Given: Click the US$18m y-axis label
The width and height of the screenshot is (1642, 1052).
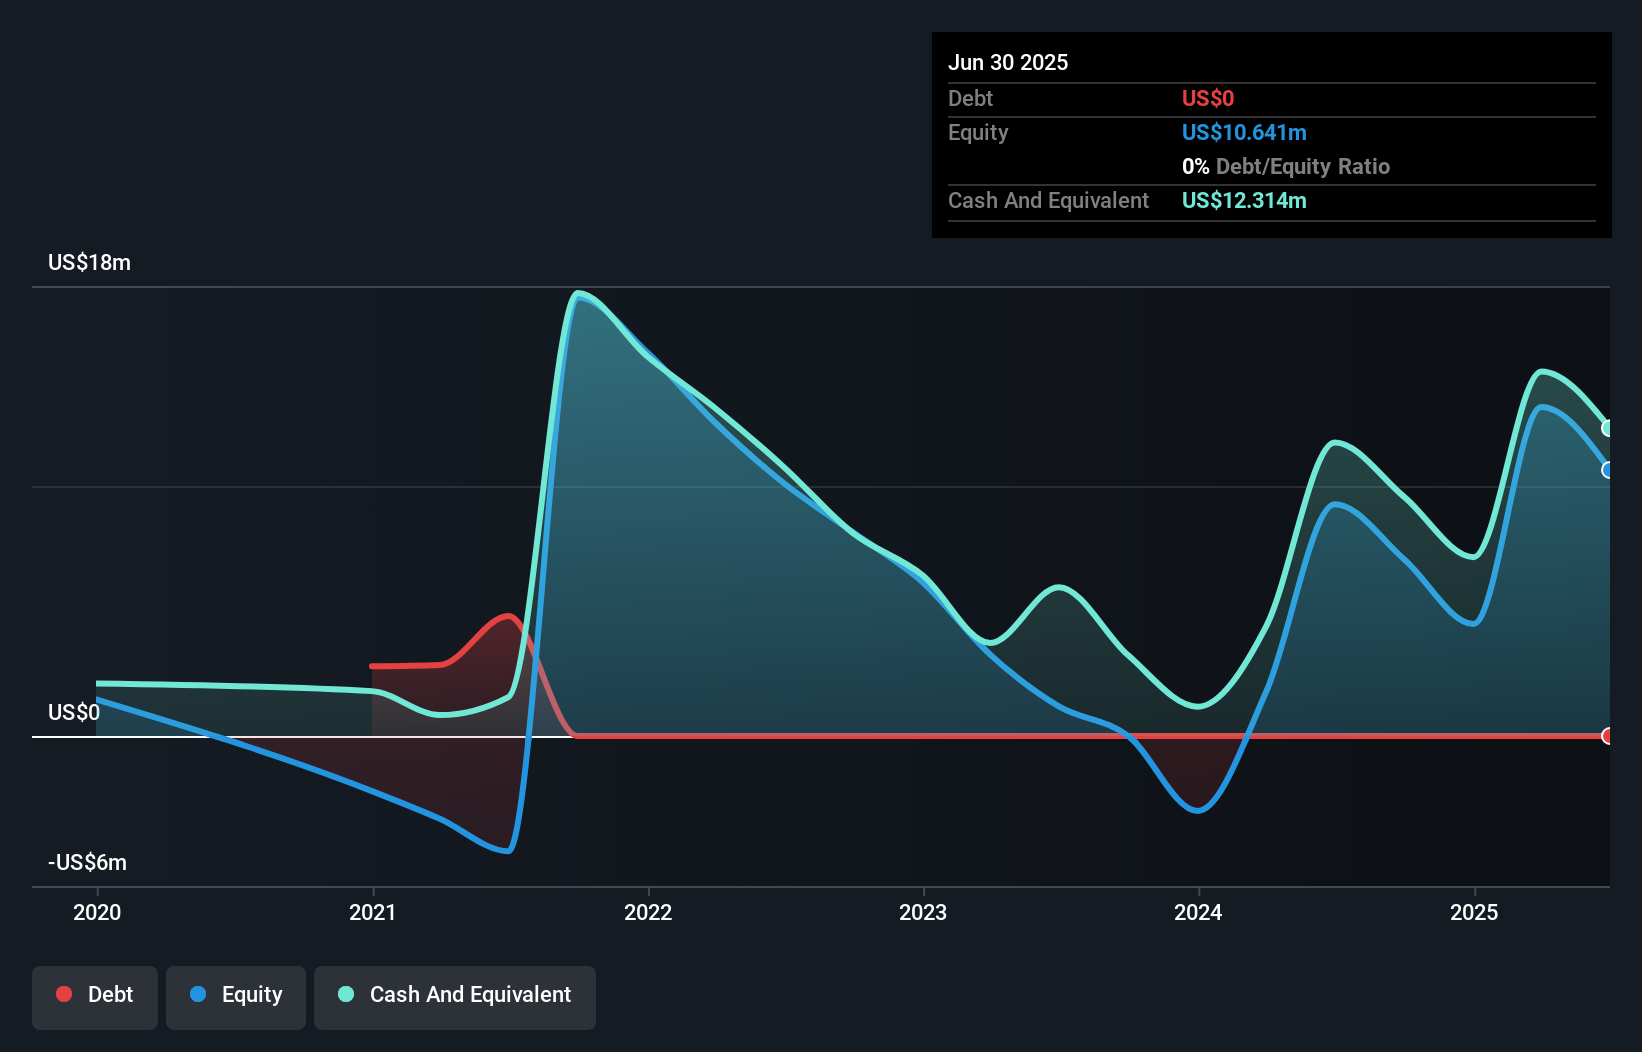Looking at the screenshot, I should (x=89, y=262).
